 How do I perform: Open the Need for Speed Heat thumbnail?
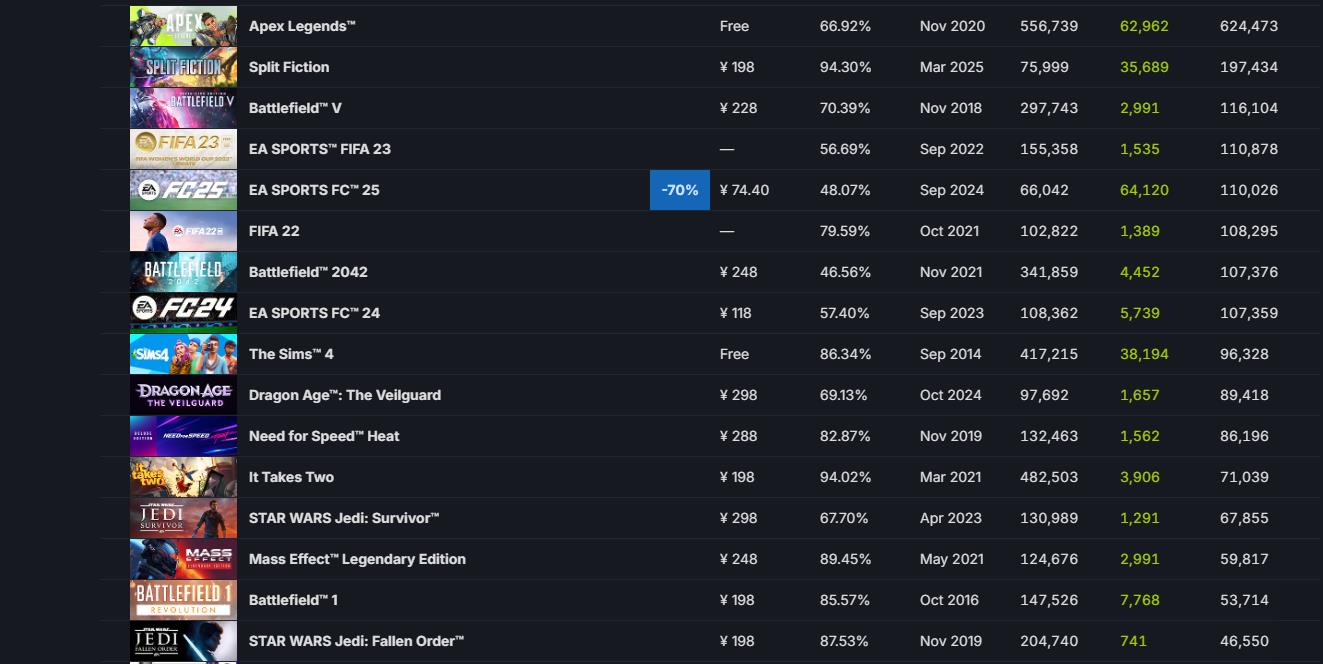point(183,436)
